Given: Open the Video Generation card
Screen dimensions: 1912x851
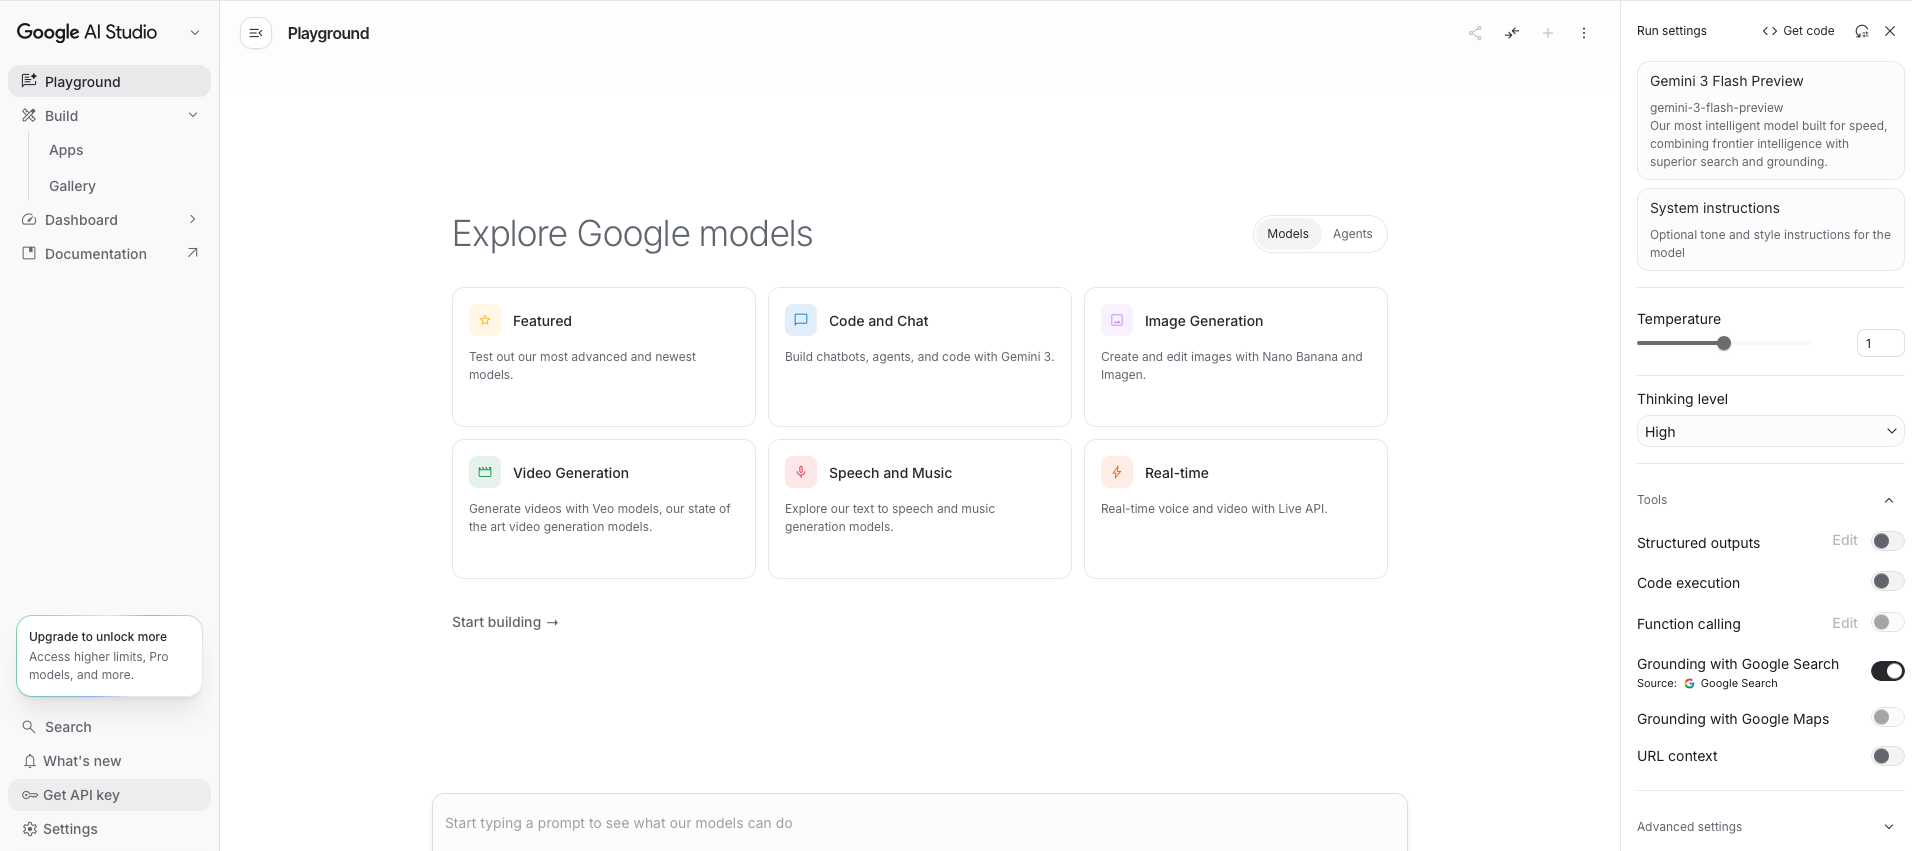Looking at the screenshot, I should (604, 509).
